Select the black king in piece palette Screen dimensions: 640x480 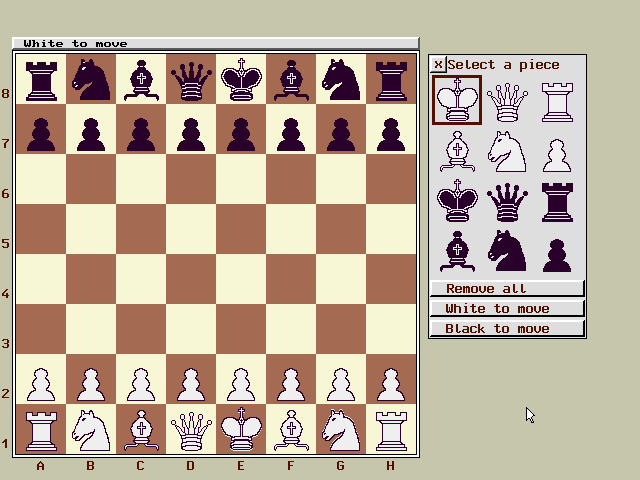point(457,200)
